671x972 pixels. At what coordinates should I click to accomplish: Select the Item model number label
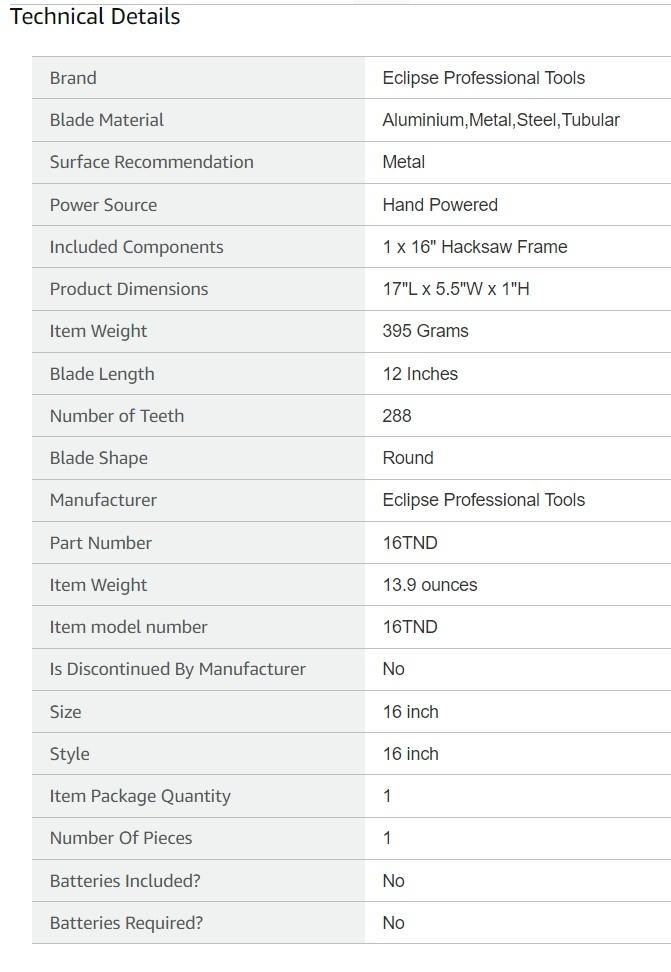tap(128, 627)
